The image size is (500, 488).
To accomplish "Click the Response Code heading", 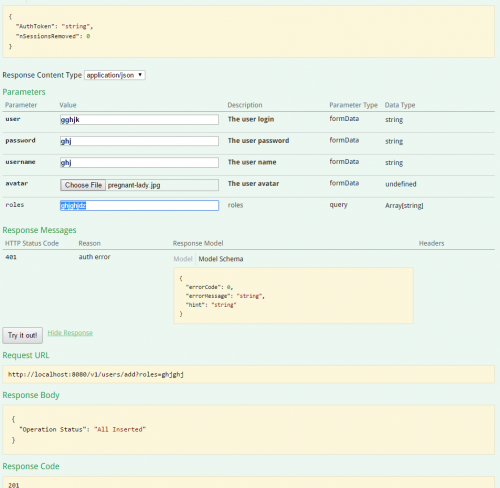I will (31, 466).
